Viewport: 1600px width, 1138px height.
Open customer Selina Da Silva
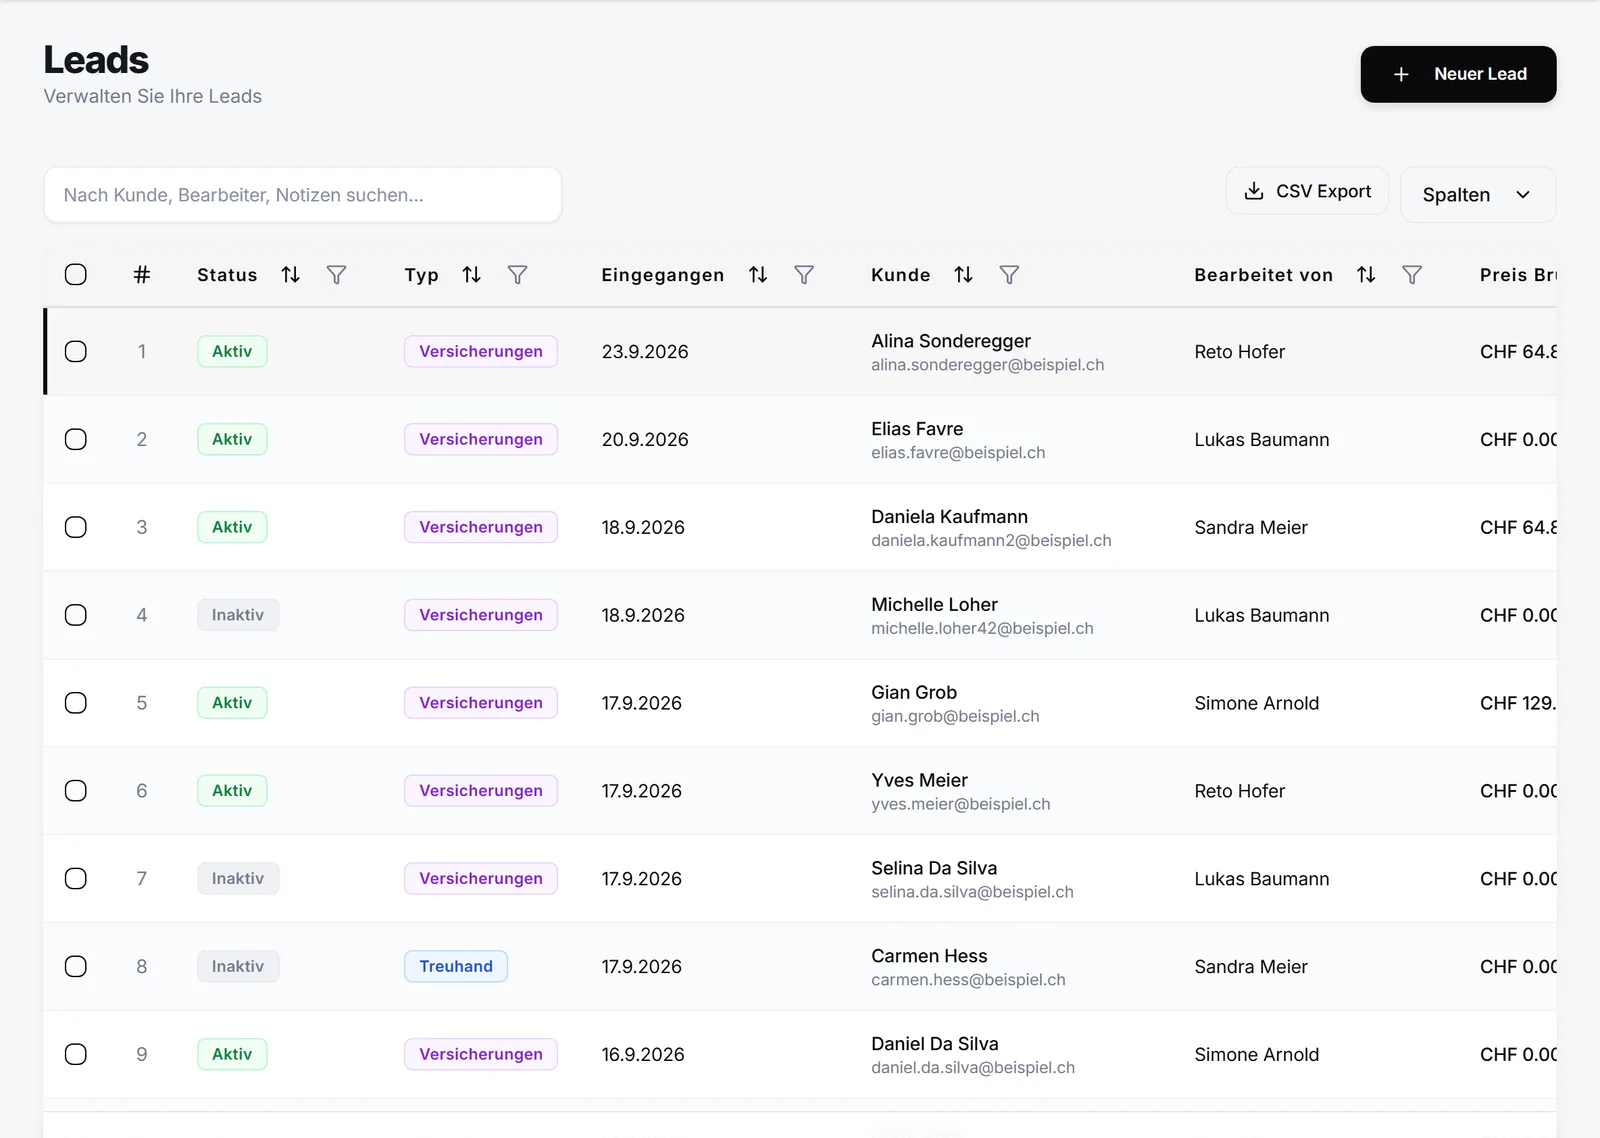click(934, 869)
